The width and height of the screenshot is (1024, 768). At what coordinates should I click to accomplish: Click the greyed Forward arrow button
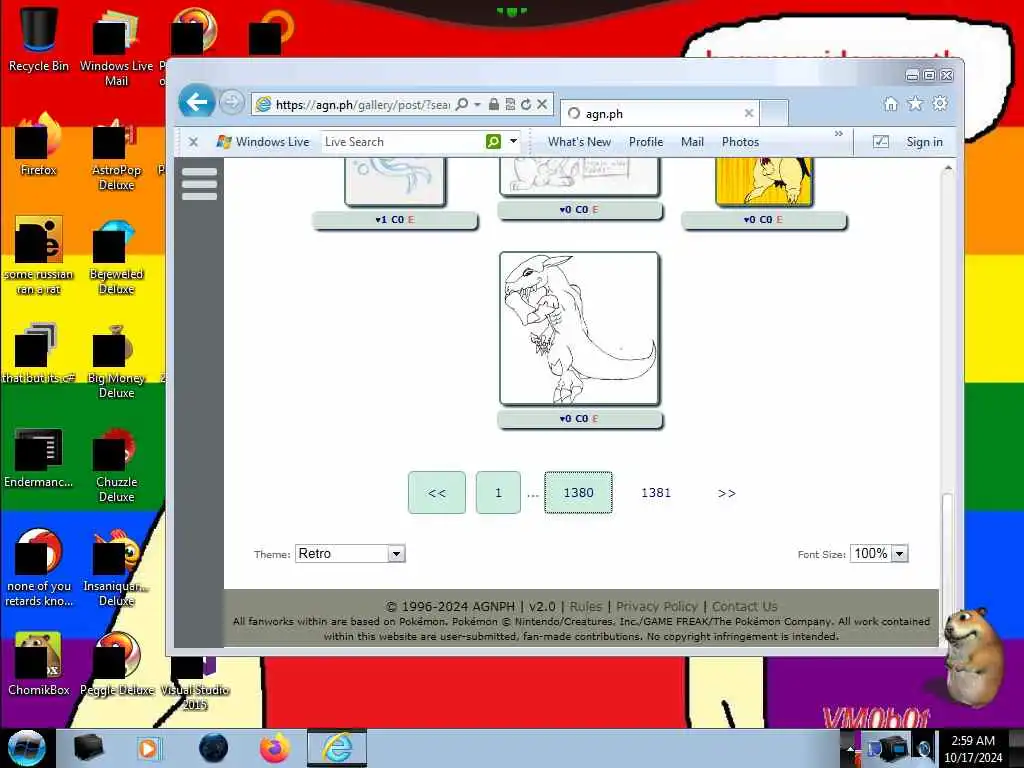[231, 103]
